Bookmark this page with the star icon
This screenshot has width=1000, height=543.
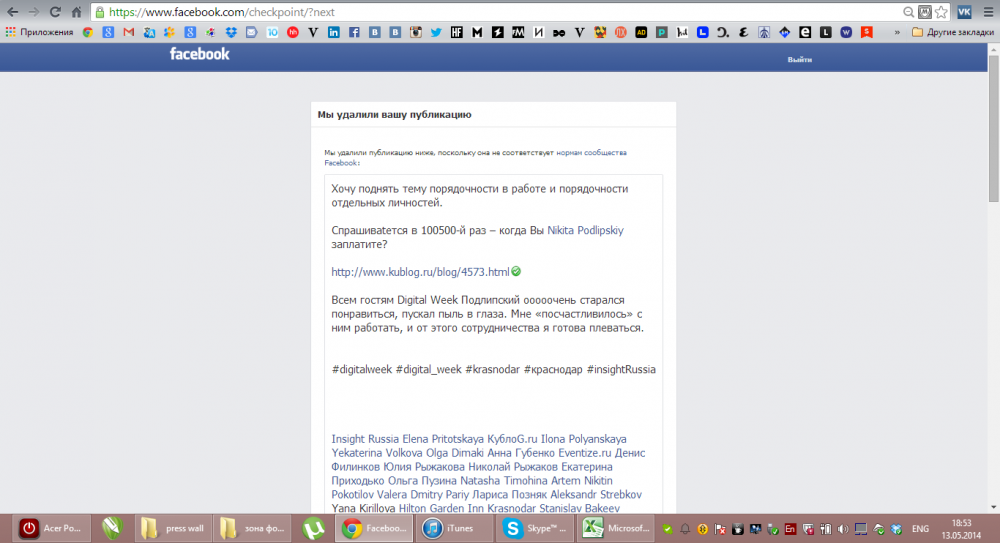tap(941, 12)
